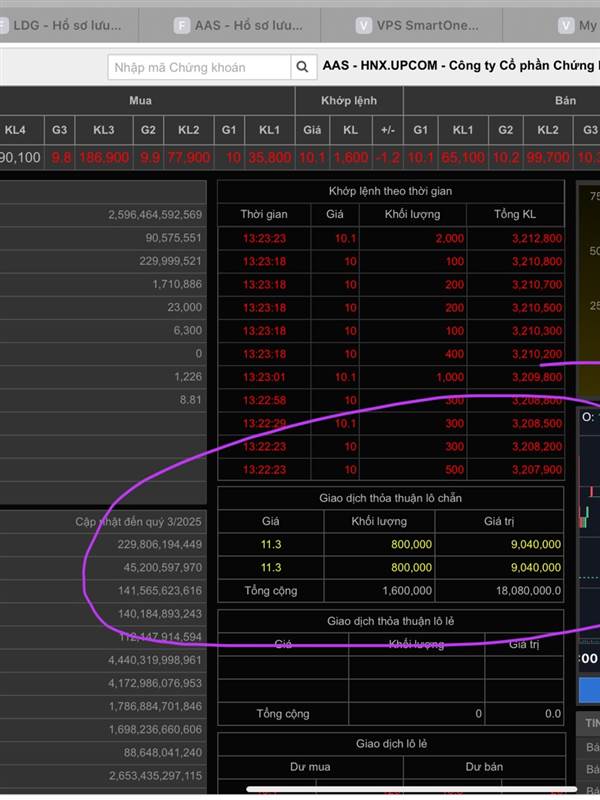Click the Khớp lệnh theo thời gian header

391,191
